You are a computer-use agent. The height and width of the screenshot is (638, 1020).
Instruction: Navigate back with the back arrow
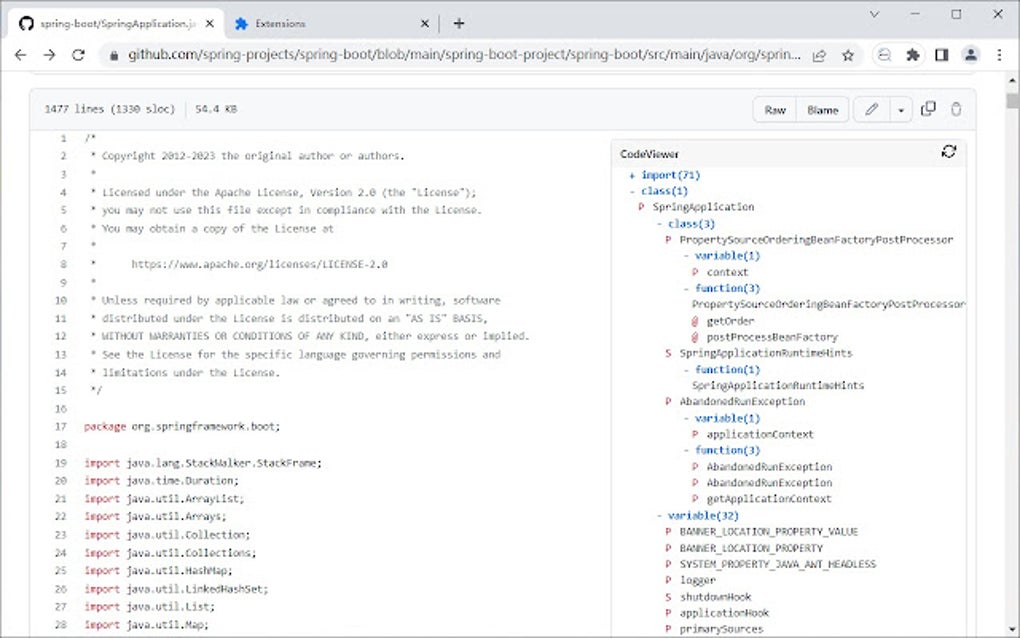click(x=21, y=57)
